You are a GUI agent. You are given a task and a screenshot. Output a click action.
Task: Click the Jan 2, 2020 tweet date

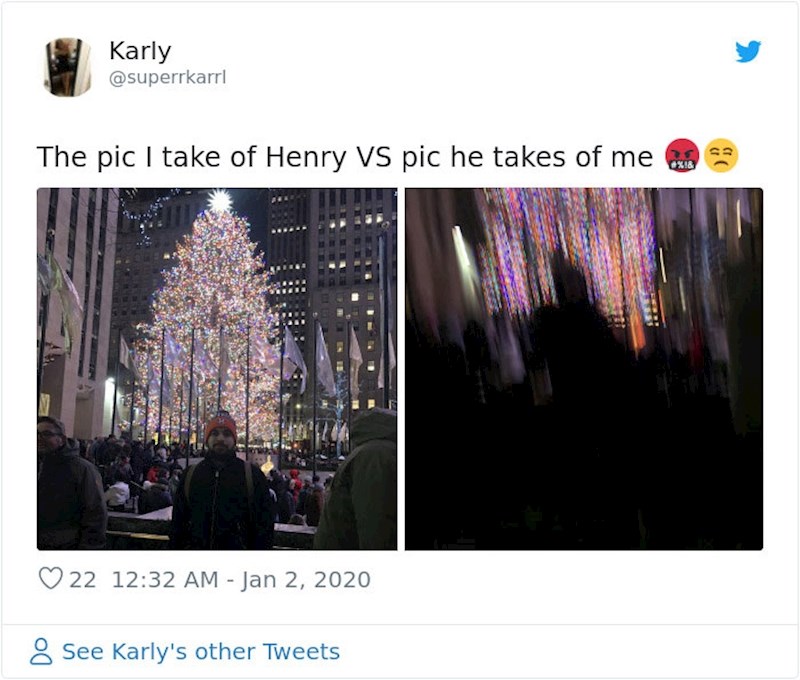(x=304, y=579)
